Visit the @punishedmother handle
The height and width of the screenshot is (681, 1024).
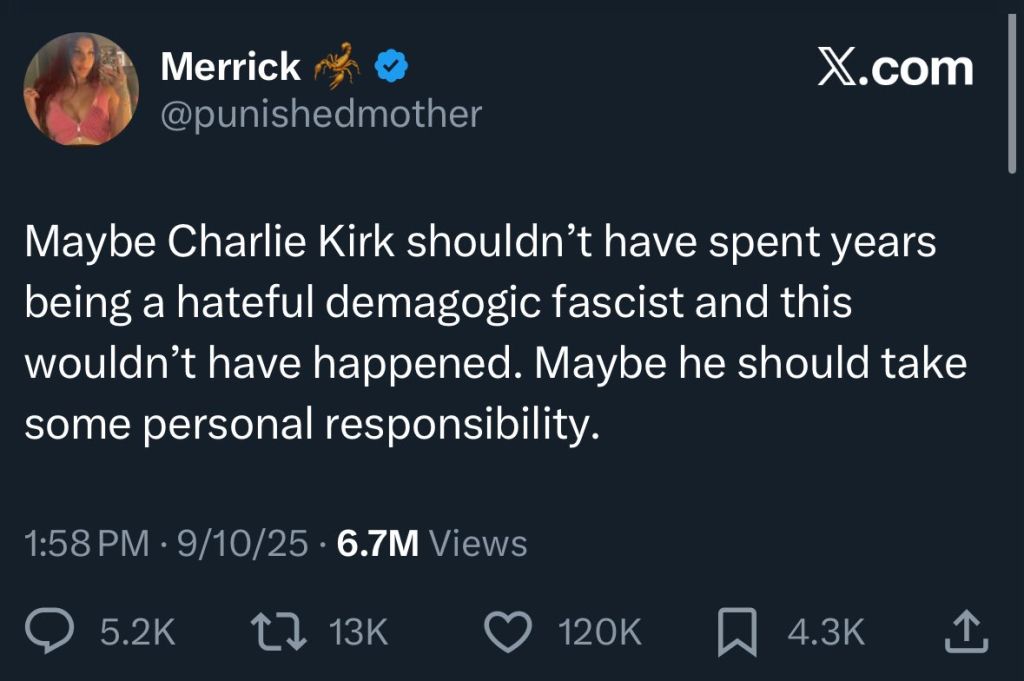pos(320,114)
